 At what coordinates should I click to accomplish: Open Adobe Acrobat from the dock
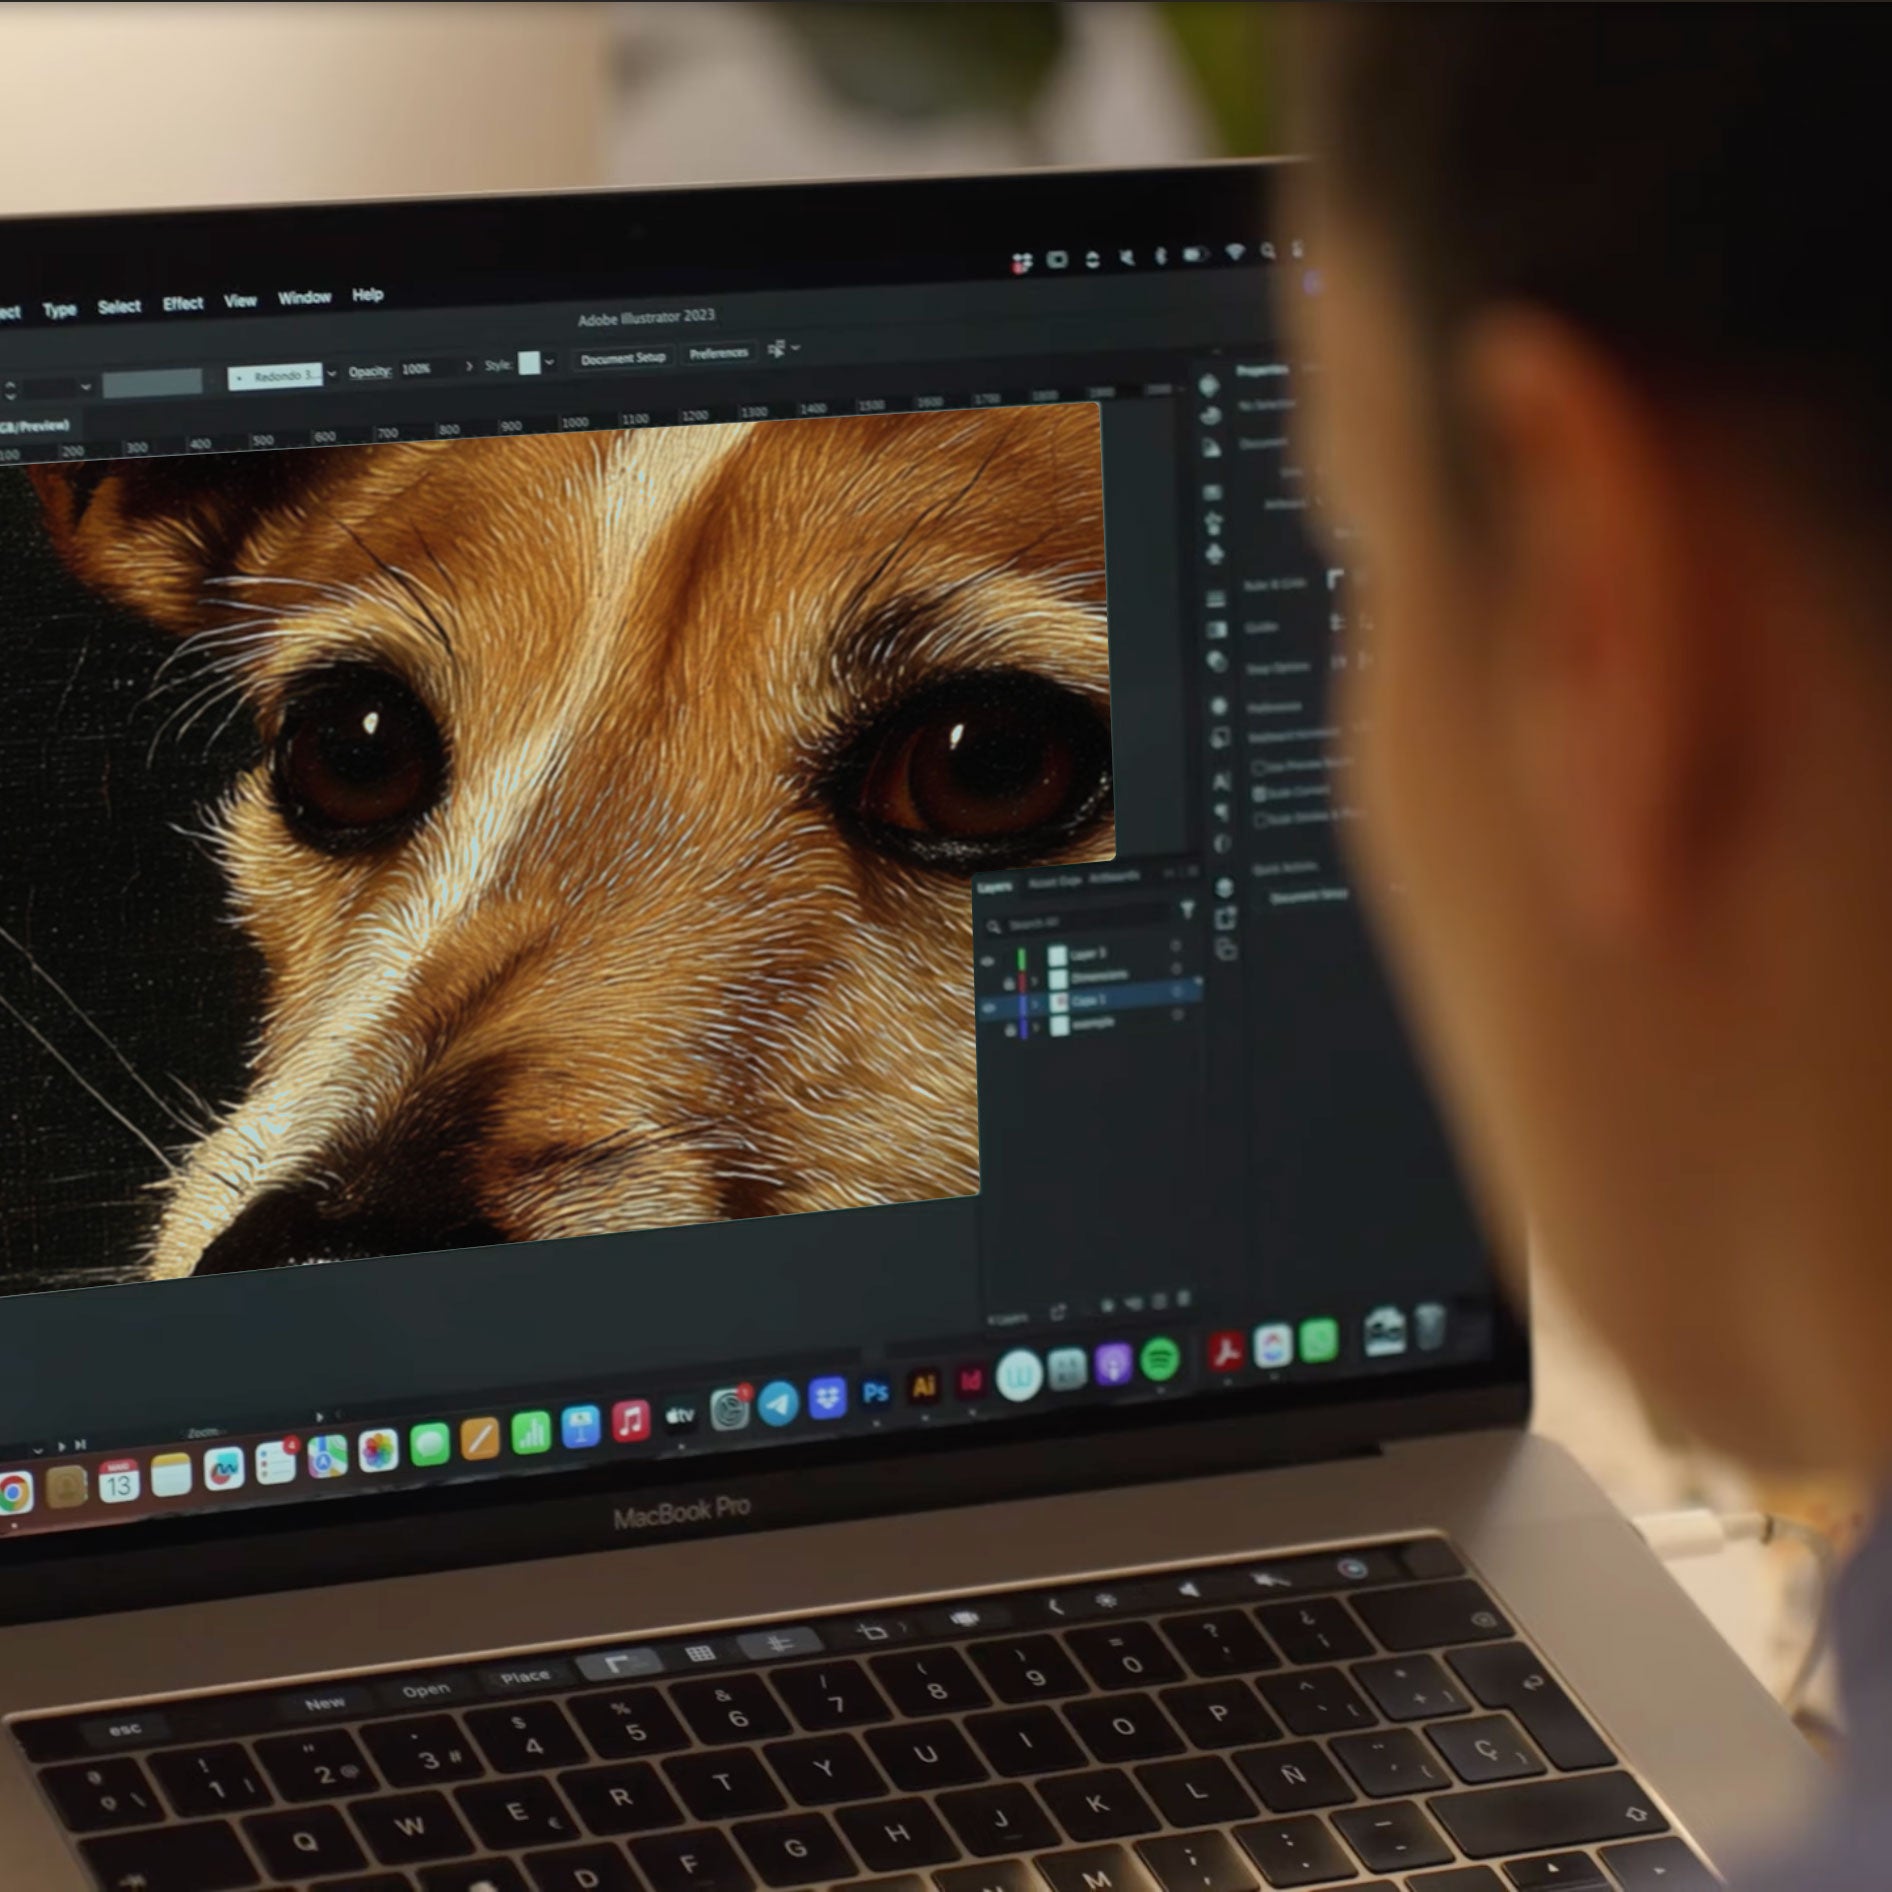[1226, 1351]
